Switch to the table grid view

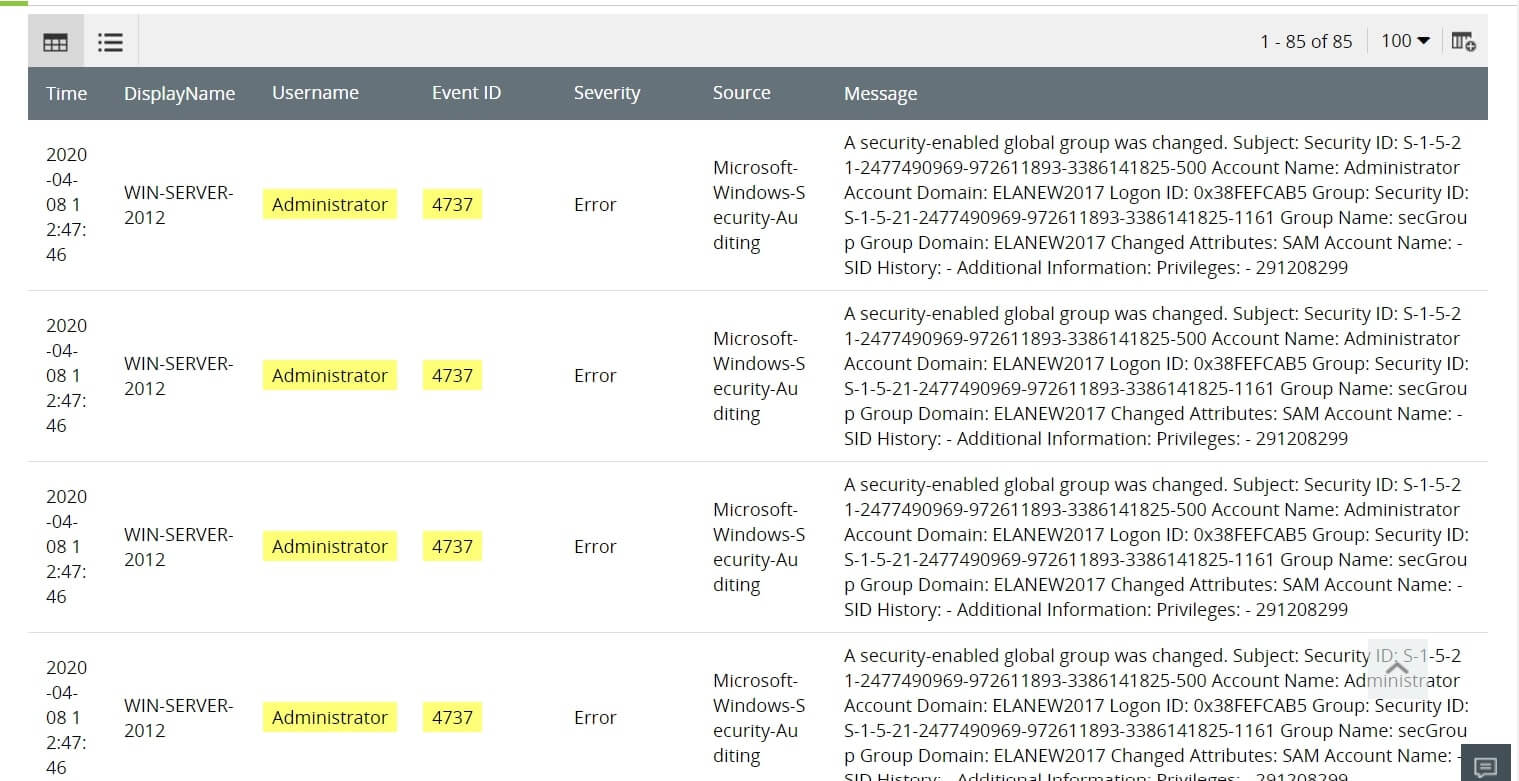point(56,42)
